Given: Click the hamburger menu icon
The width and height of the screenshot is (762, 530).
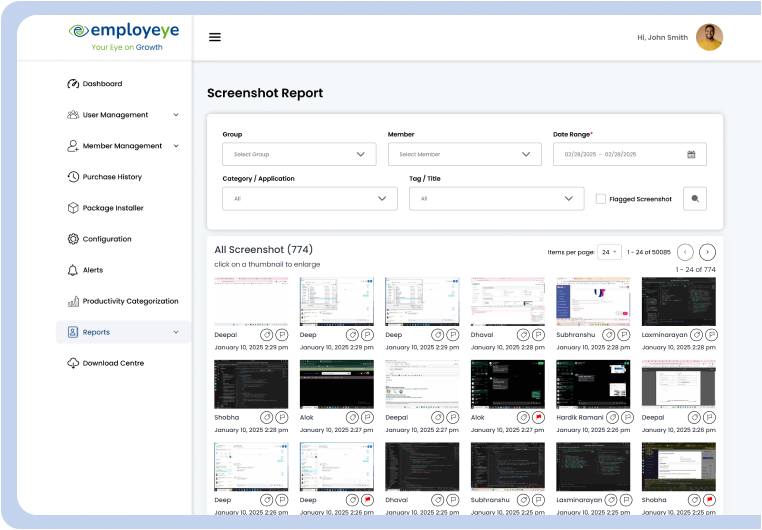Looking at the screenshot, I should pyautogui.click(x=215, y=37).
